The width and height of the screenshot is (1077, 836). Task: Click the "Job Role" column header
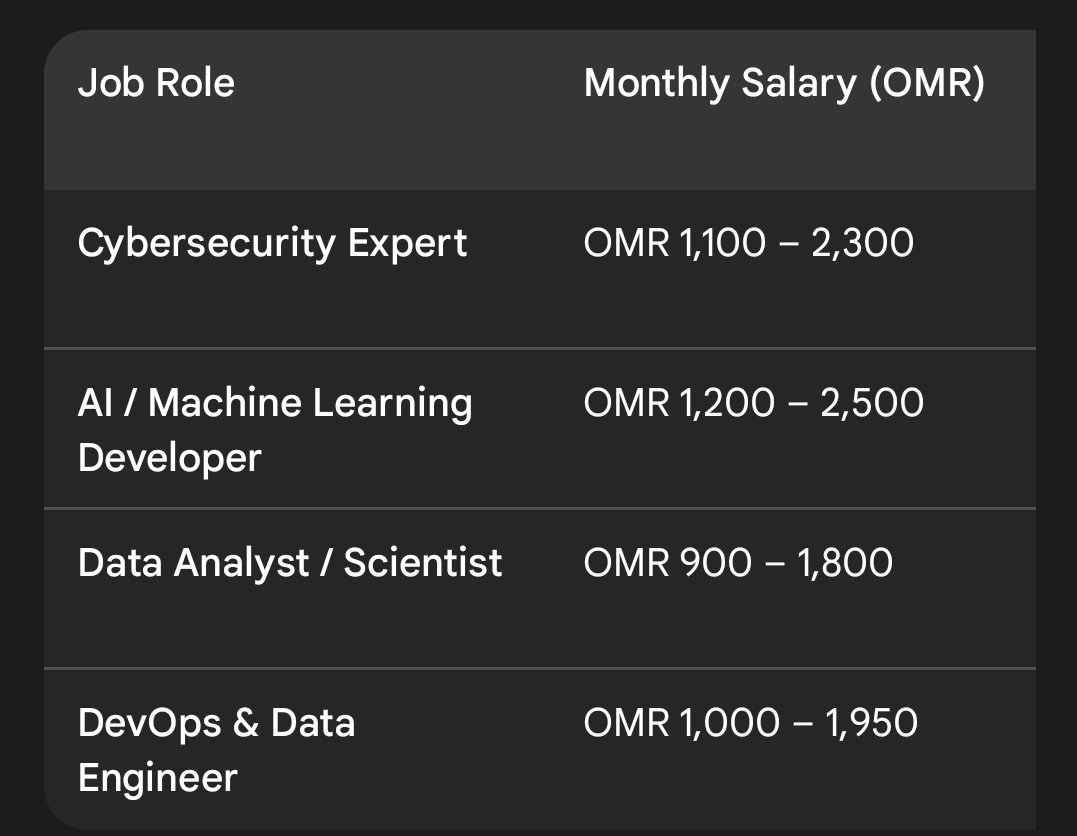tap(156, 82)
